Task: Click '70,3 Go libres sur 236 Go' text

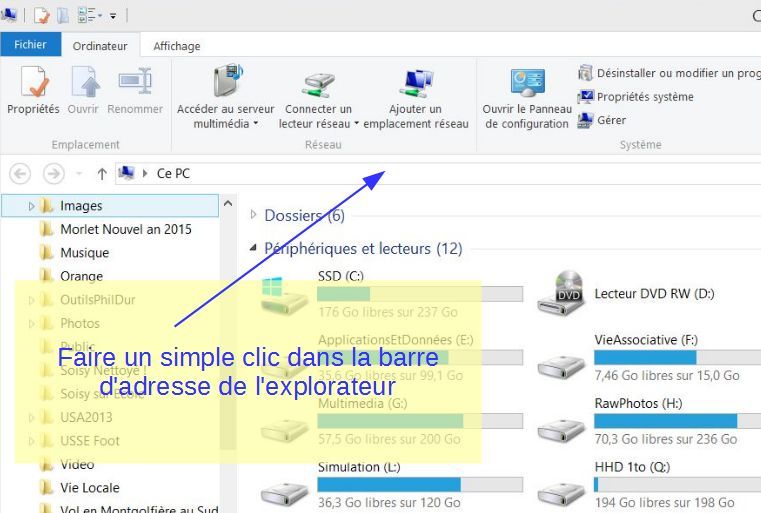Action: point(666,439)
